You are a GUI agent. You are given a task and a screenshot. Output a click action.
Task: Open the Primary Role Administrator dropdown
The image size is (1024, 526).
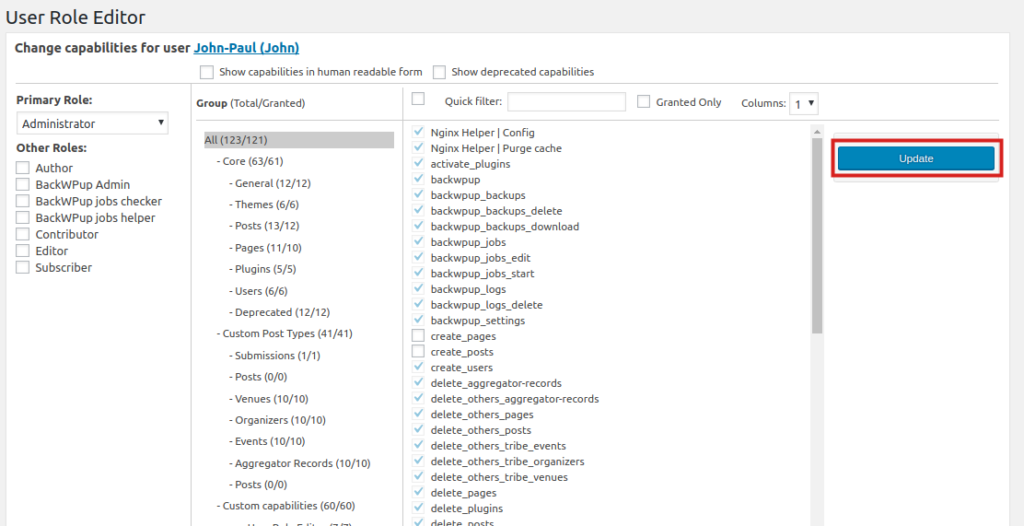pos(93,124)
